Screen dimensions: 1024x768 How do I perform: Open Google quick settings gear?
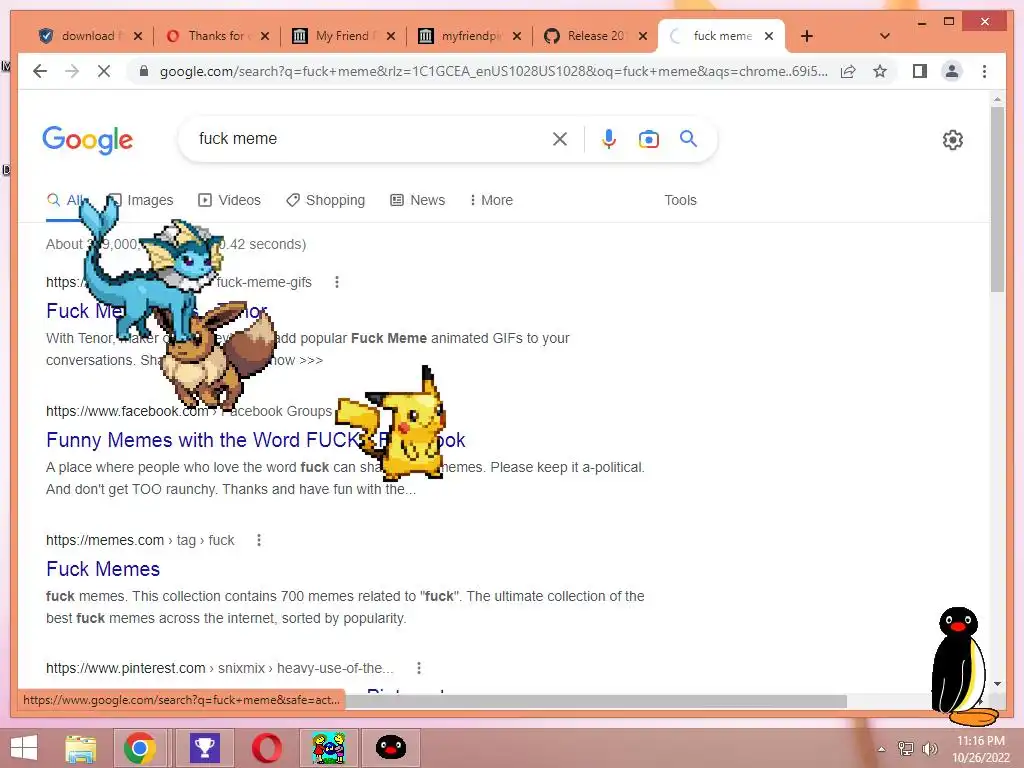[953, 139]
